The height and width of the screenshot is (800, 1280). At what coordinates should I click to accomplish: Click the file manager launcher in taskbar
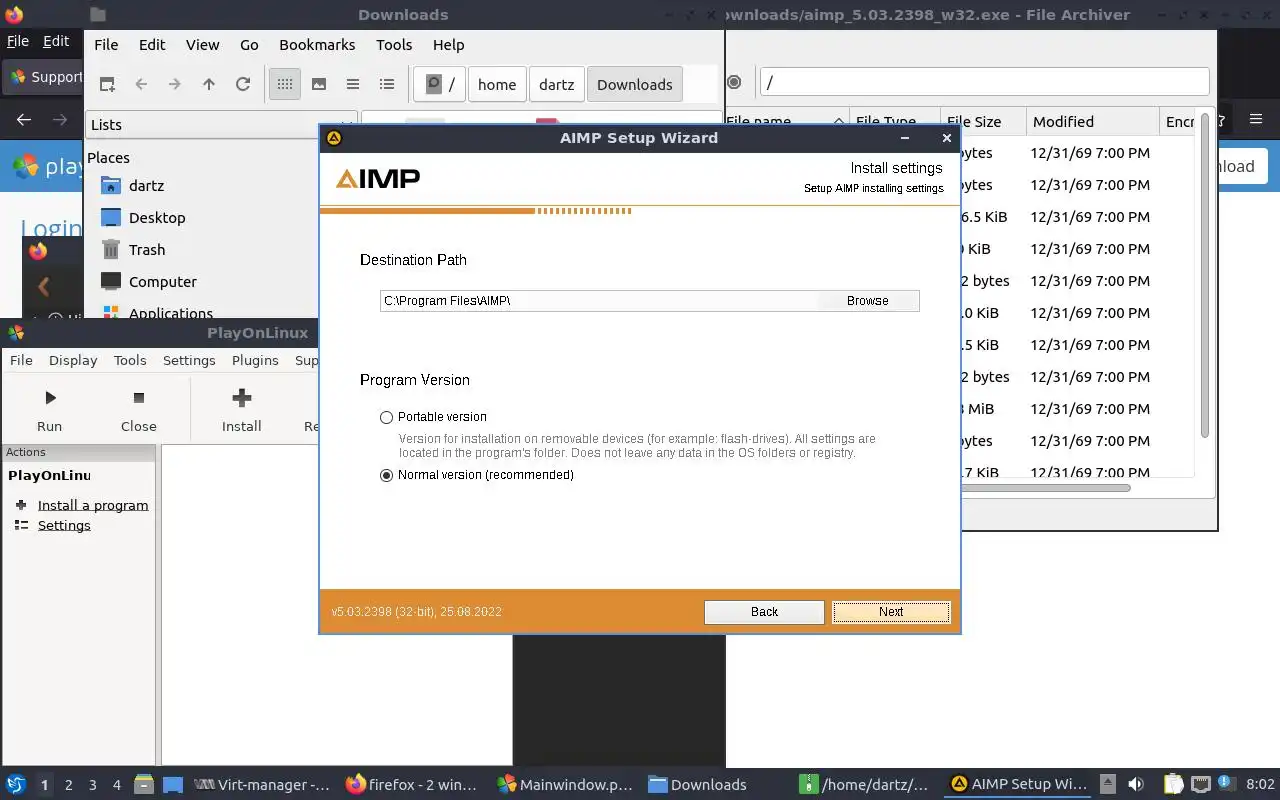coord(143,785)
